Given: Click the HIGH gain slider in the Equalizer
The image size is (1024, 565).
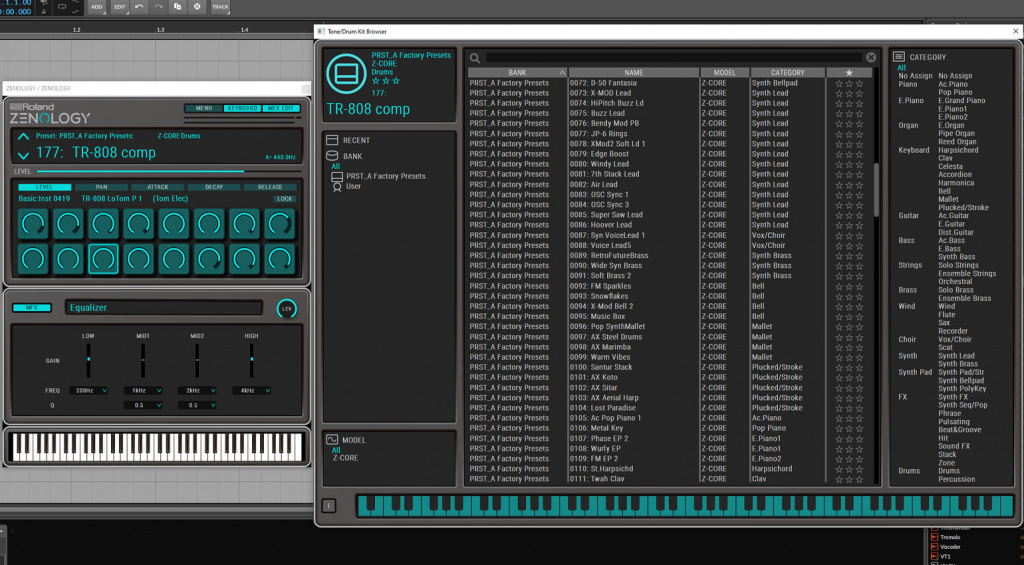Looking at the screenshot, I should tap(251, 360).
